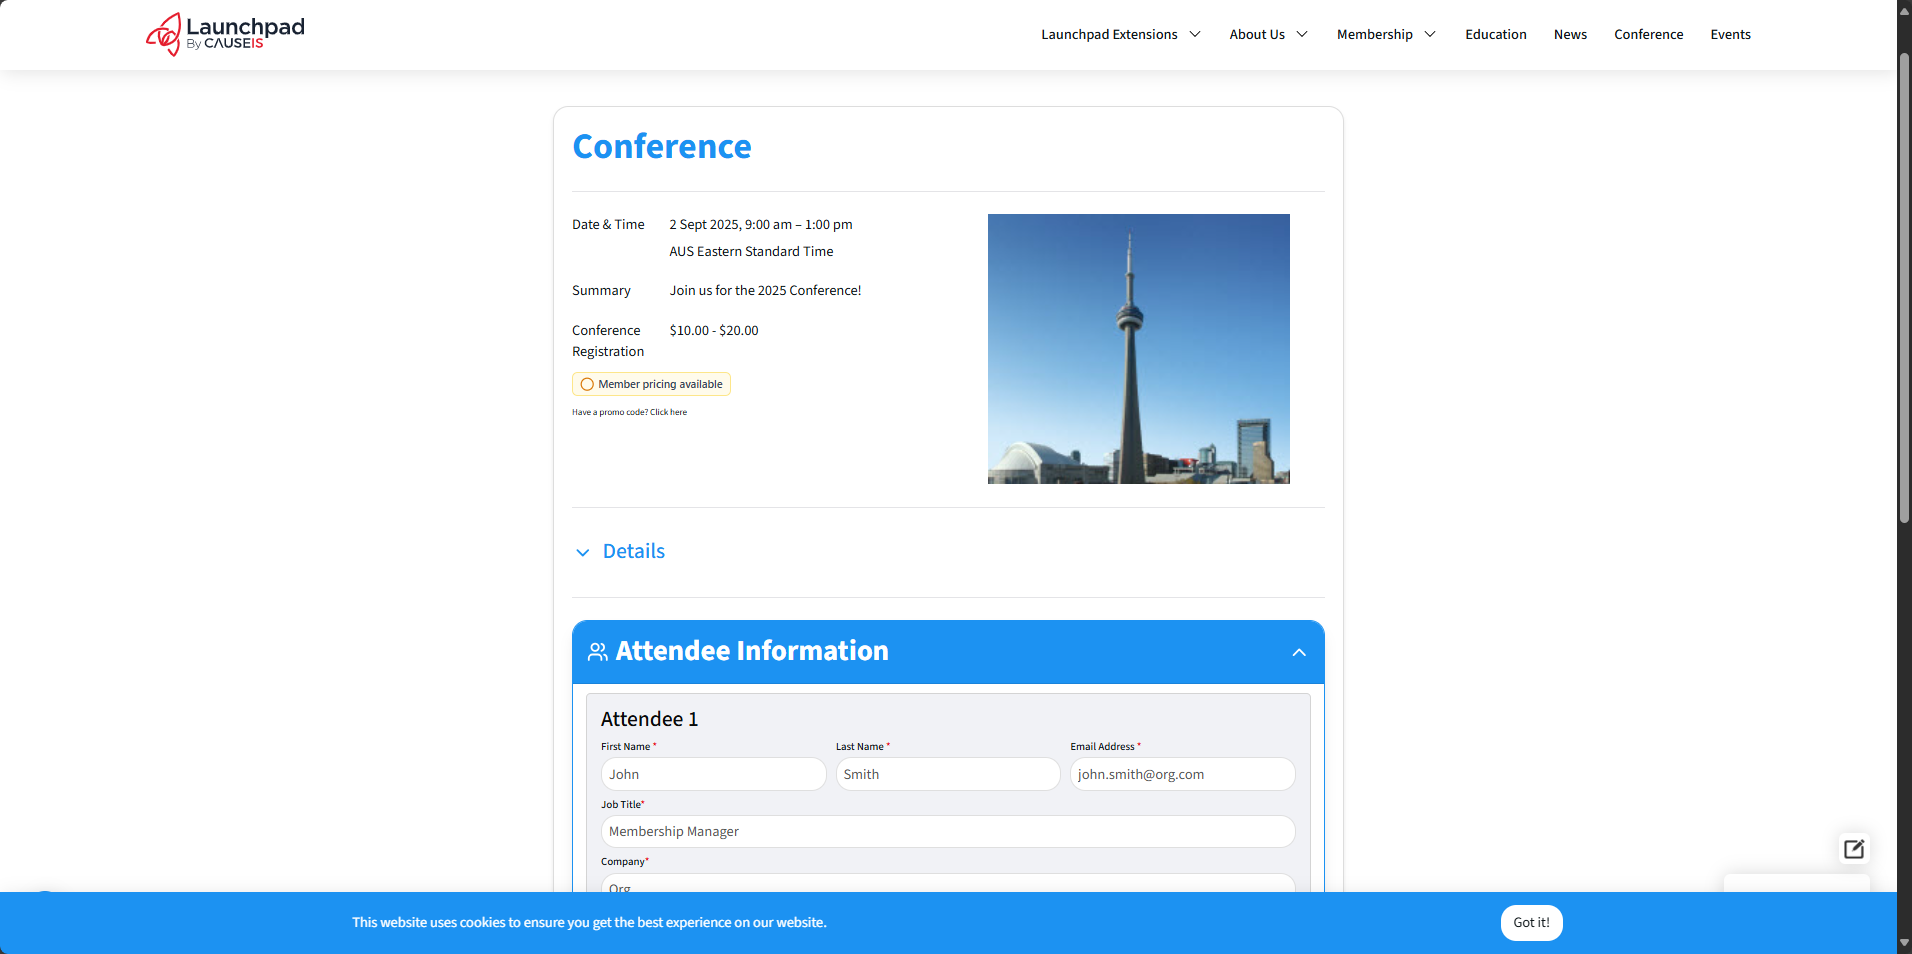The image size is (1912, 954).
Task: Click the scrollbar down arrow
Action: click(x=1904, y=943)
